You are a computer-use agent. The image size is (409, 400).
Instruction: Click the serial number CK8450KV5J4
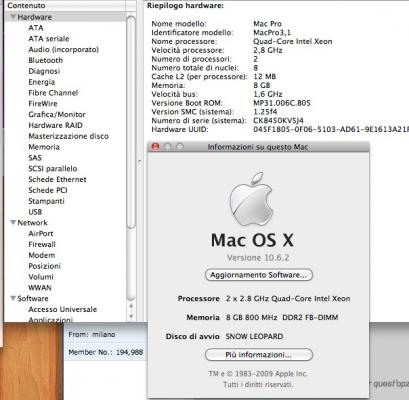point(278,121)
